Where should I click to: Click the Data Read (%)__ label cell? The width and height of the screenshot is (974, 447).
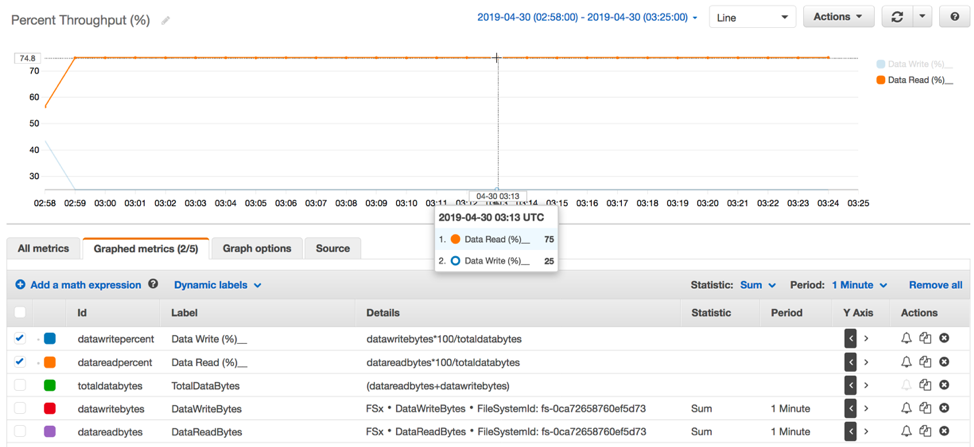(x=209, y=362)
